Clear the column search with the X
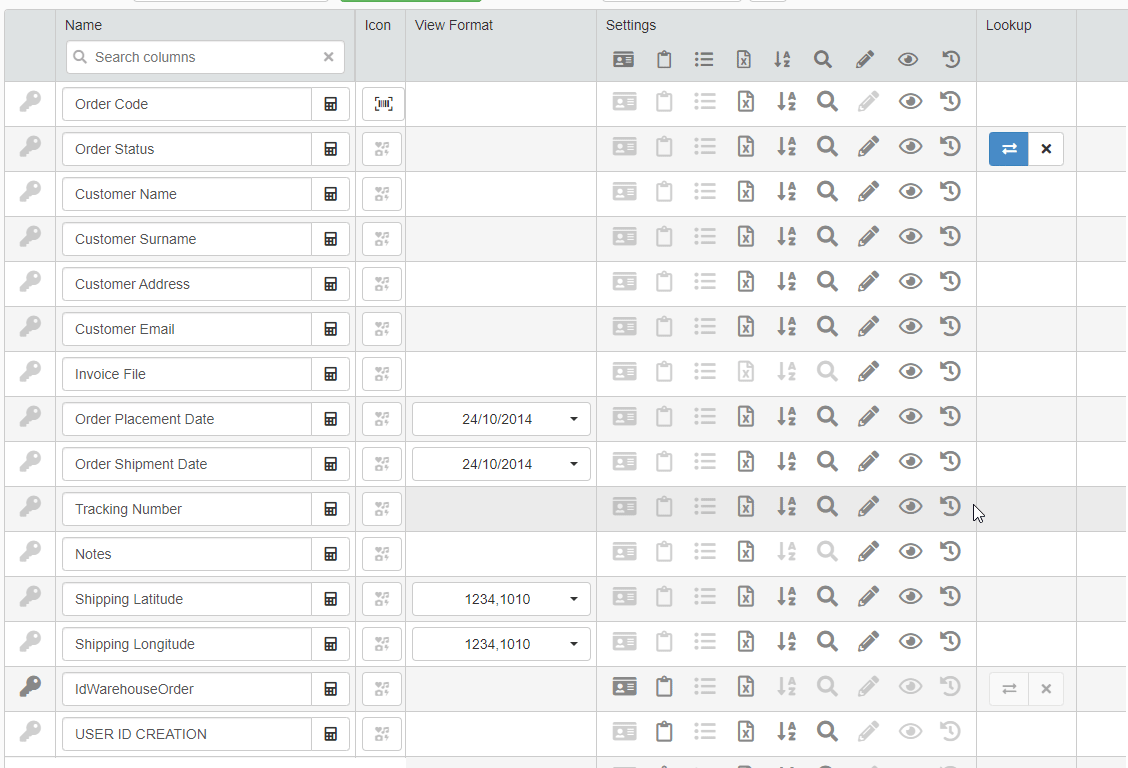 (x=329, y=57)
